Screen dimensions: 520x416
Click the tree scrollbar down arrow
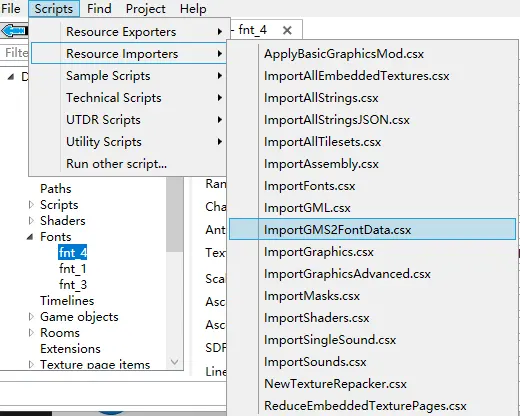pos(174,362)
